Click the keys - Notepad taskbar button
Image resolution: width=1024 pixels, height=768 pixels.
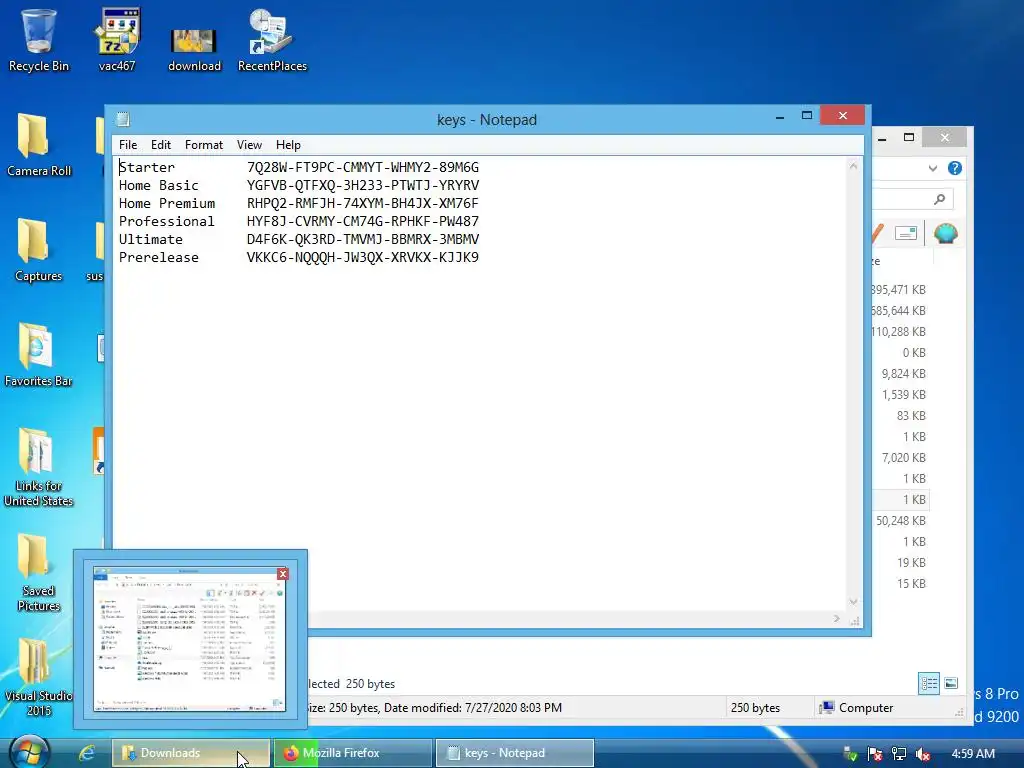pyautogui.click(x=515, y=753)
